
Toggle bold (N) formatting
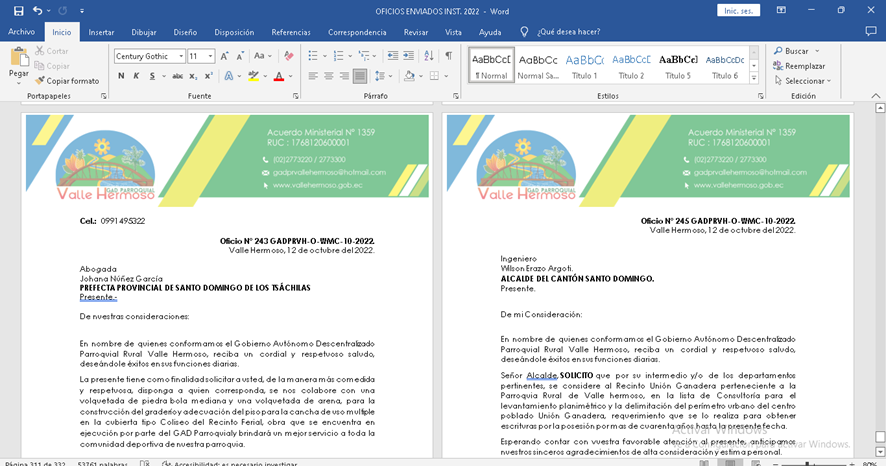coord(121,76)
